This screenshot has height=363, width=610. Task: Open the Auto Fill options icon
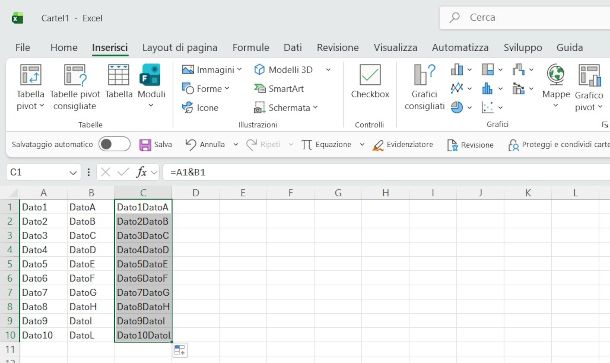click(x=180, y=350)
